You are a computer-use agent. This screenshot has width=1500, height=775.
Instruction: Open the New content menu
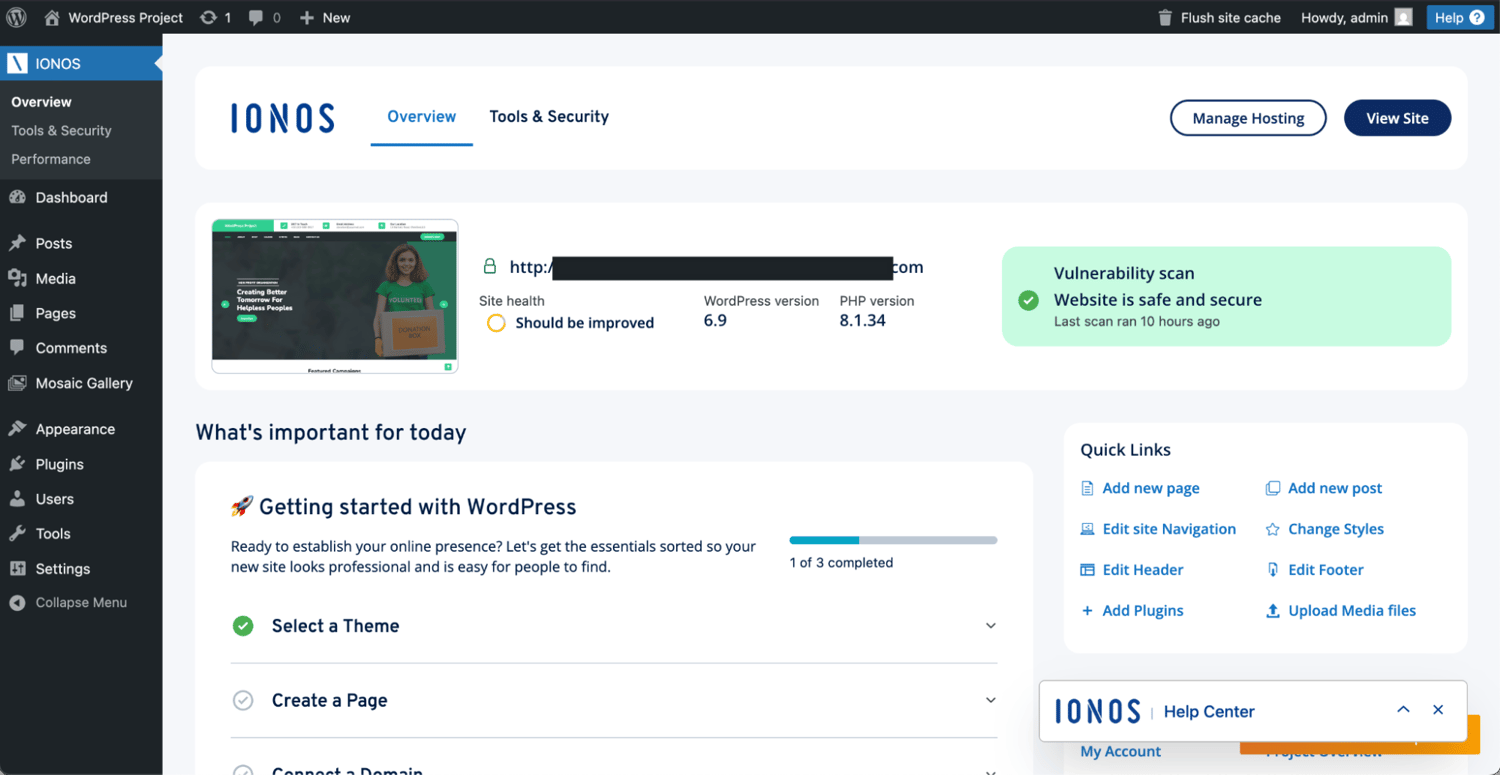[x=325, y=17]
